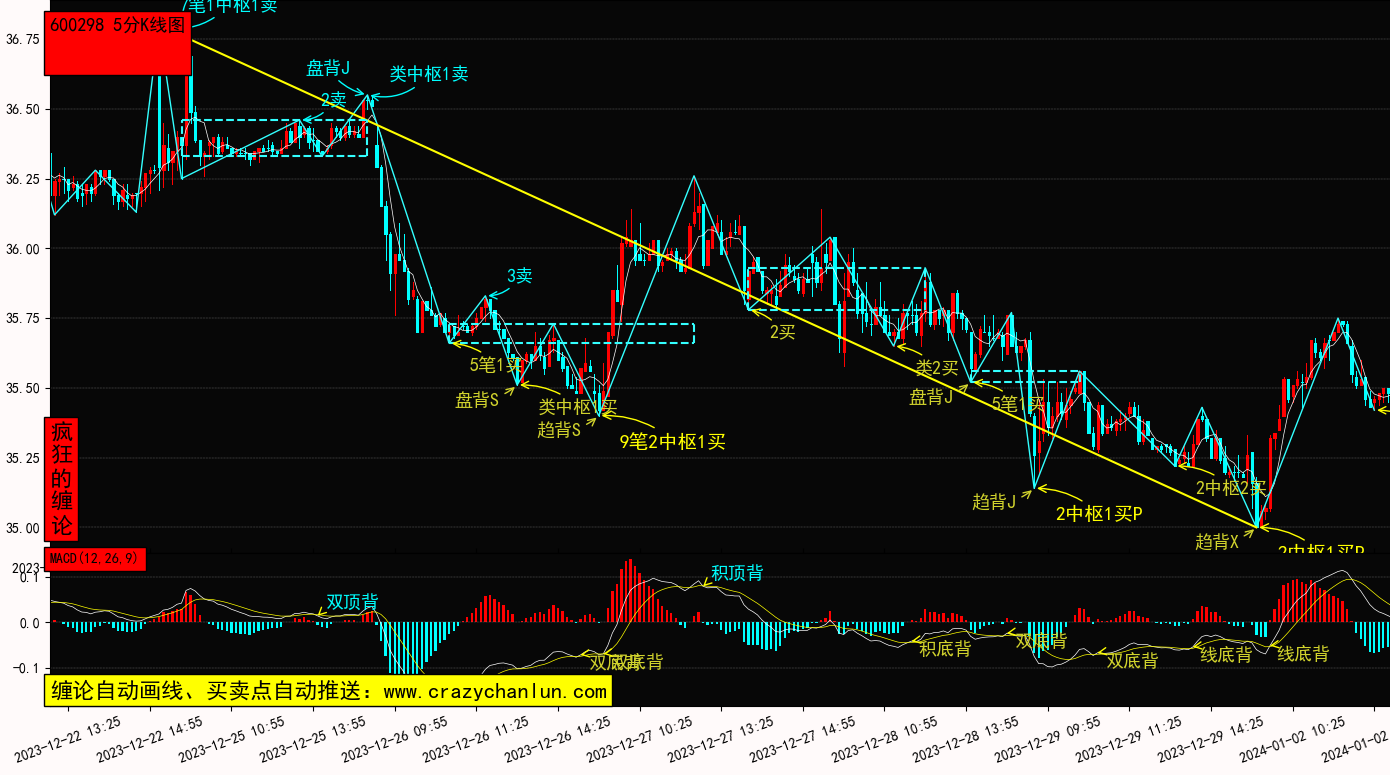Click the 双顶背 label in MACD panel
Image resolution: width=1390 pixels, height=775 pixels.
tap(352, 603)
